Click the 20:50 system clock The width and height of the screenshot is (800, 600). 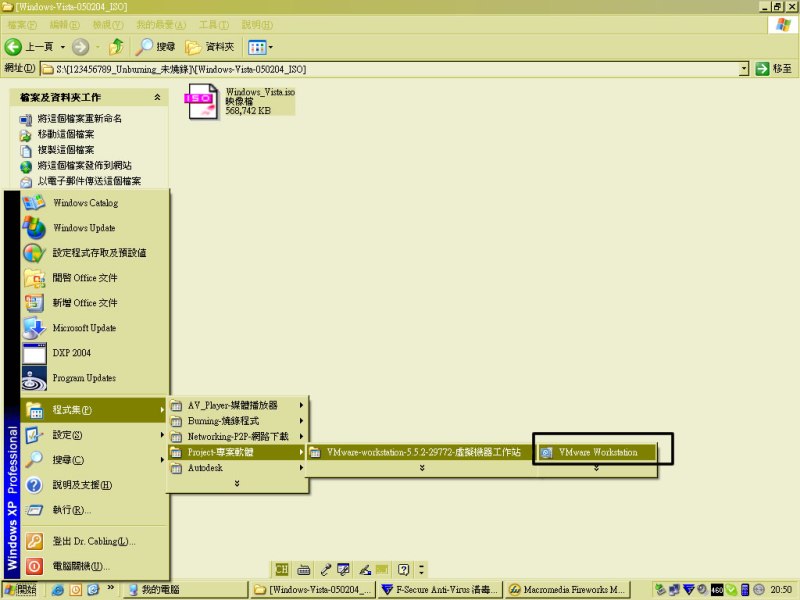(x=781, y=590)
